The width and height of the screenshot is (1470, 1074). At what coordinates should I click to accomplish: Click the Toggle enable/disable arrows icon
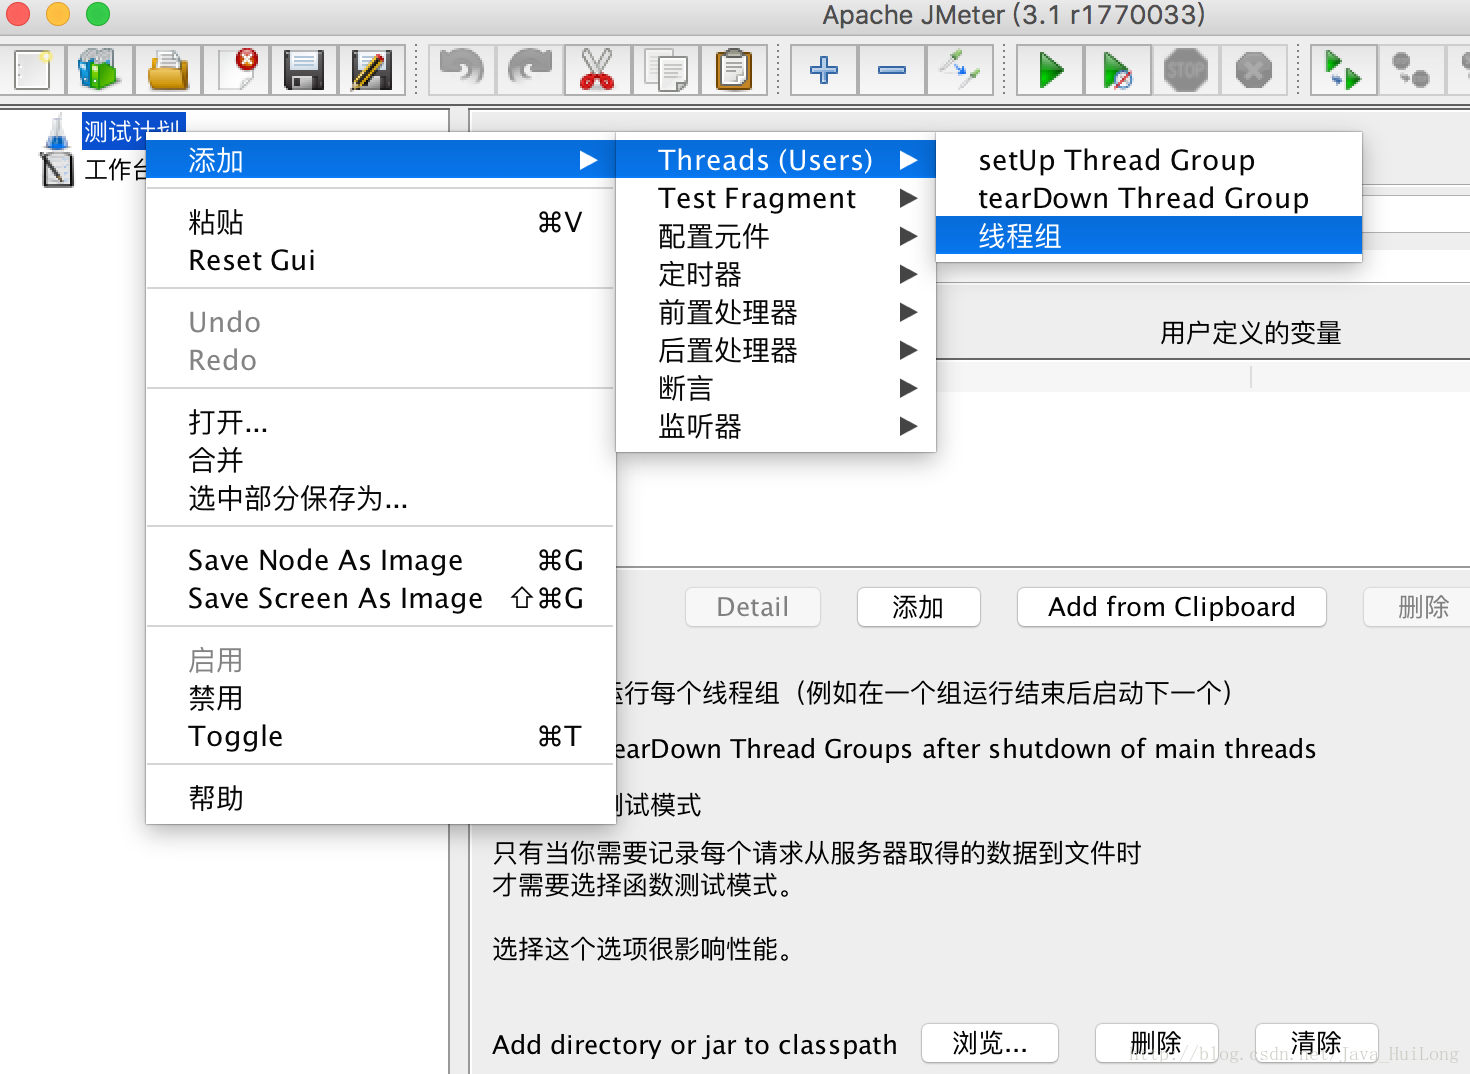click(x=960, y=70)
